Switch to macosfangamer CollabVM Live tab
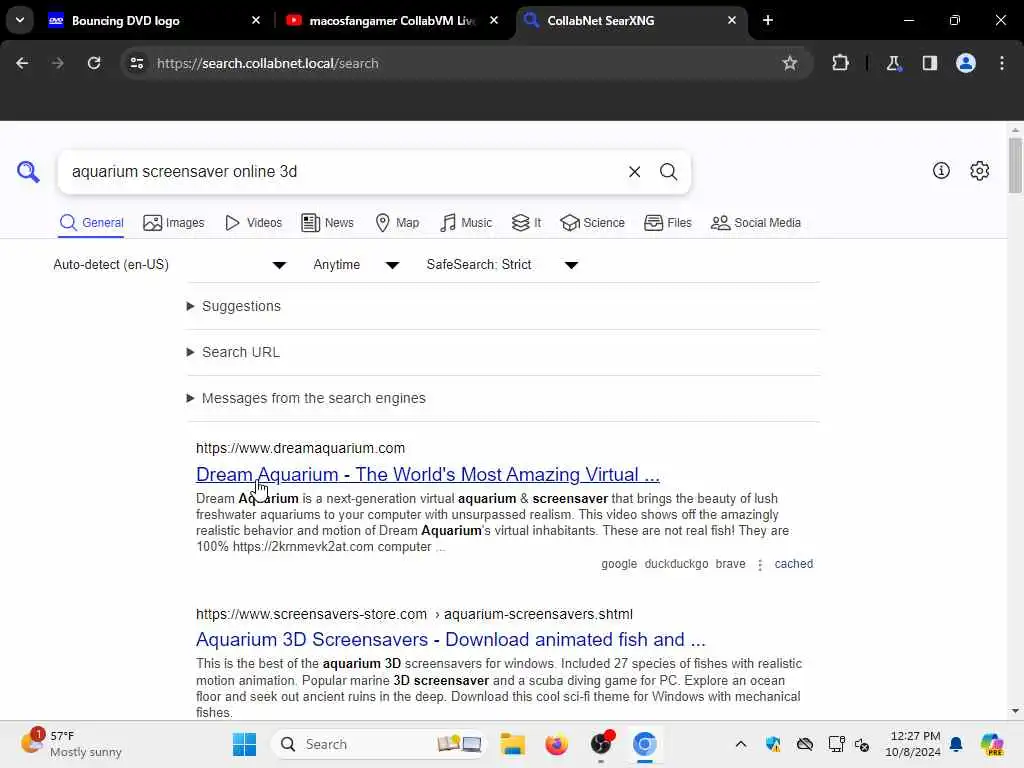Viewport: 1024px width, 768px height. (392, 21)
